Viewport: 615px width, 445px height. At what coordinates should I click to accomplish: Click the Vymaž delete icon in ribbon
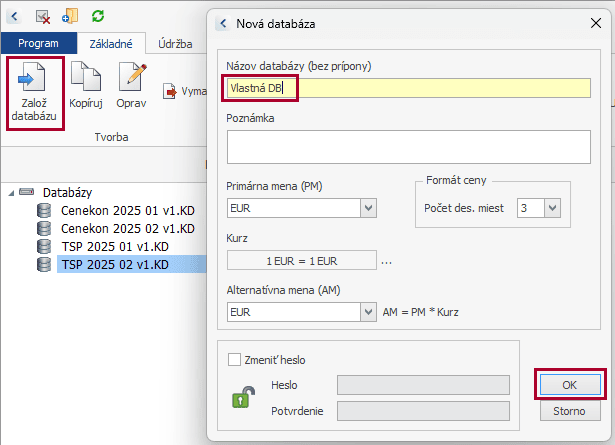(171, 92)
